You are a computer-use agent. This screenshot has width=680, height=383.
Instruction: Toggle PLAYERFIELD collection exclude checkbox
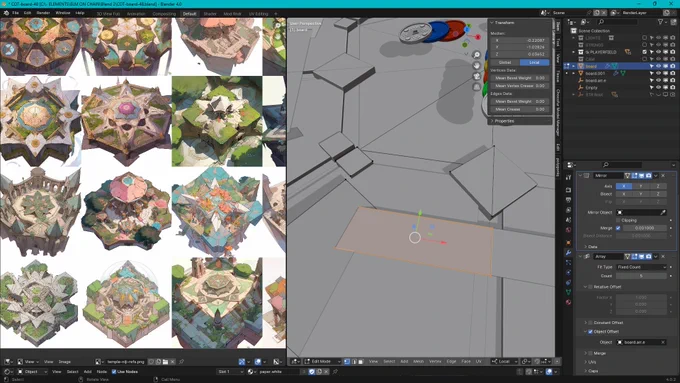645,52
